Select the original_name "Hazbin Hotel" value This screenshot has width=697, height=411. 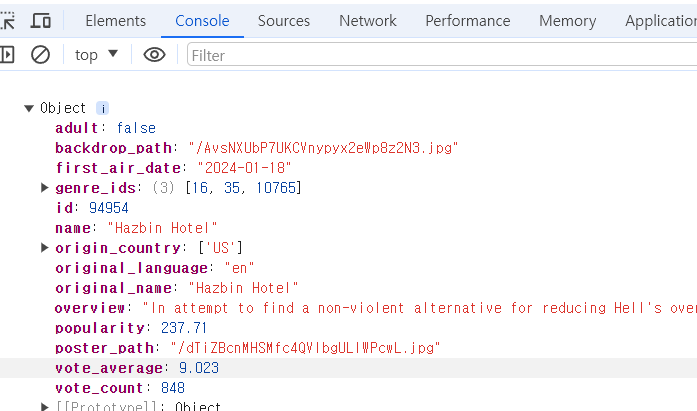[x=243, y=288]
